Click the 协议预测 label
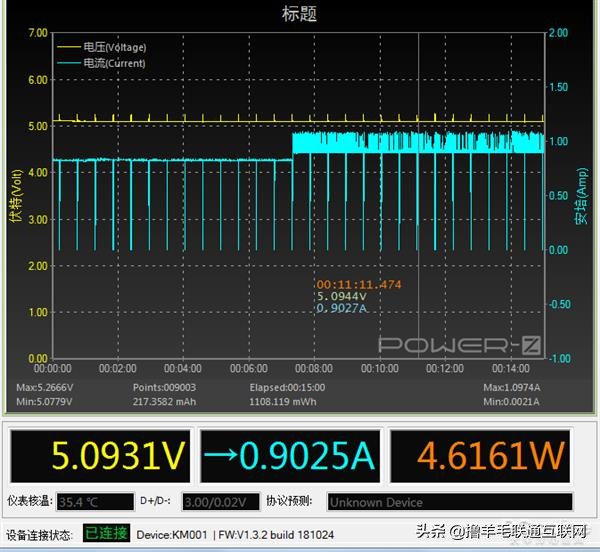 point(290,500)
